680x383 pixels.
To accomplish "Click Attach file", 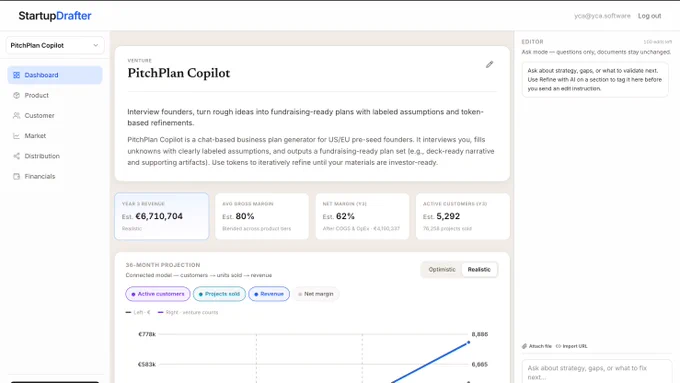I will pos(537,346).
